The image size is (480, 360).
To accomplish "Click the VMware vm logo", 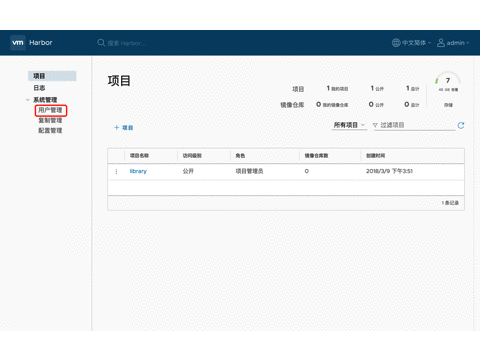I will (x=18, y=43).
